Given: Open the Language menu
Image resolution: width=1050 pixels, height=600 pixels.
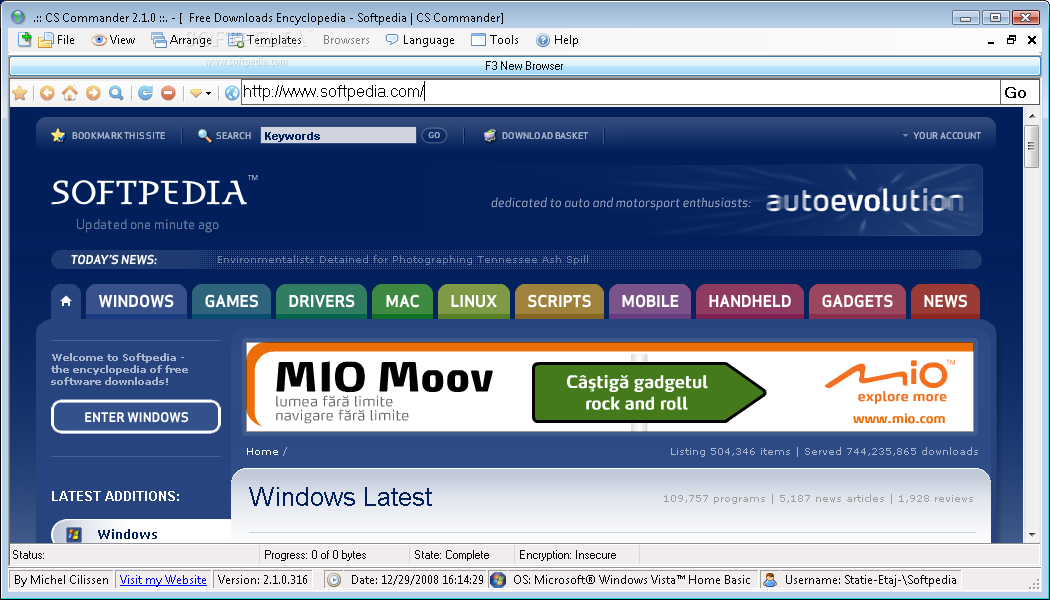Looking at the screenshot, I should click(420, 40).
